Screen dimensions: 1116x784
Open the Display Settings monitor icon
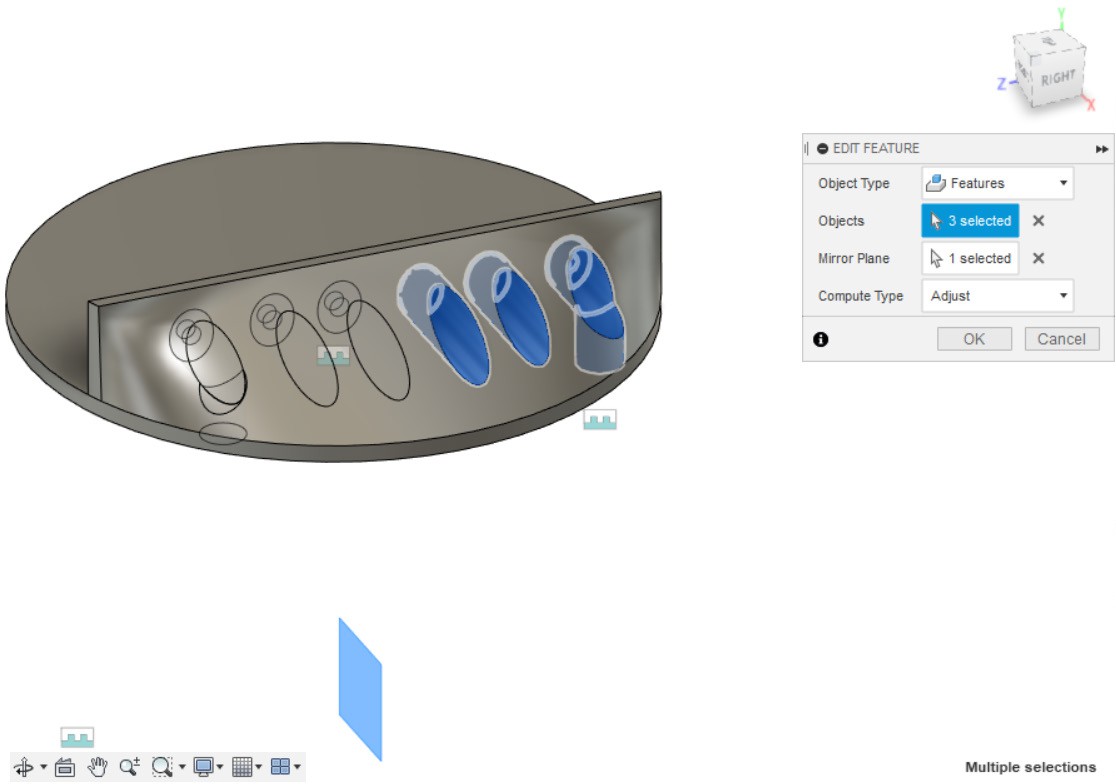(203, 767)
